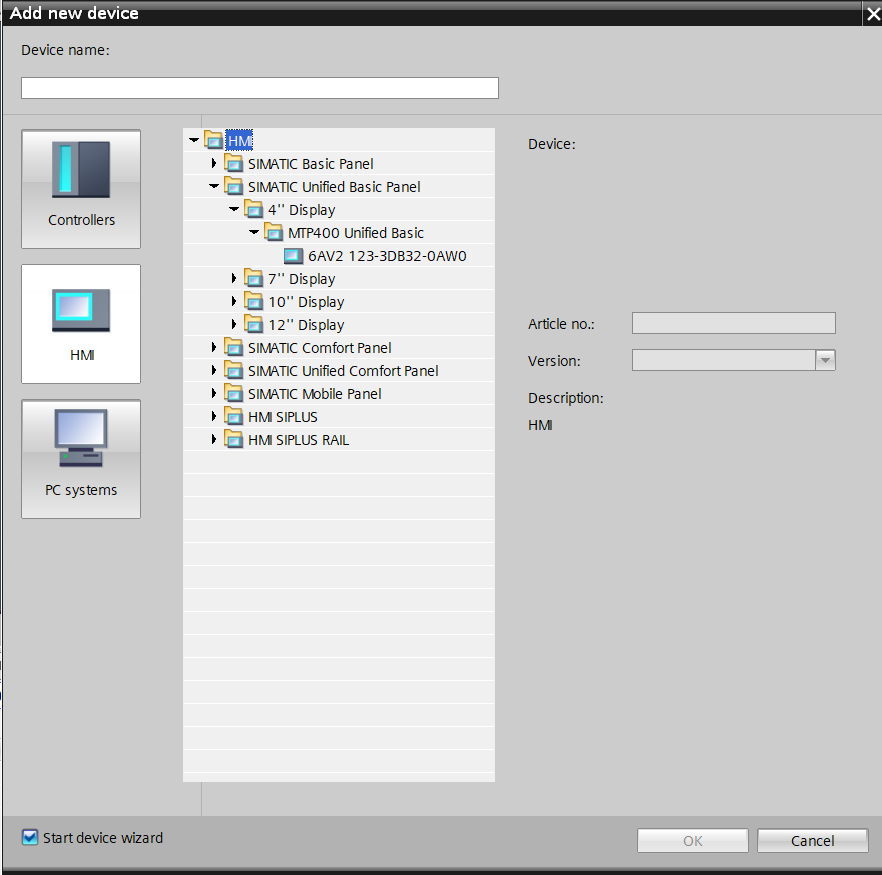Click the SIMATIC Unified Basic Panel folder icon

pos(233,186)
